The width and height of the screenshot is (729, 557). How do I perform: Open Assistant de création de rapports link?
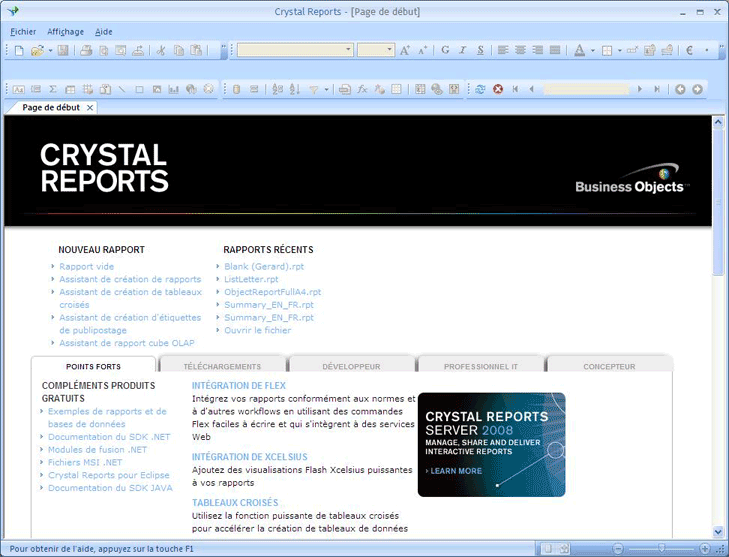coord(130,279)
